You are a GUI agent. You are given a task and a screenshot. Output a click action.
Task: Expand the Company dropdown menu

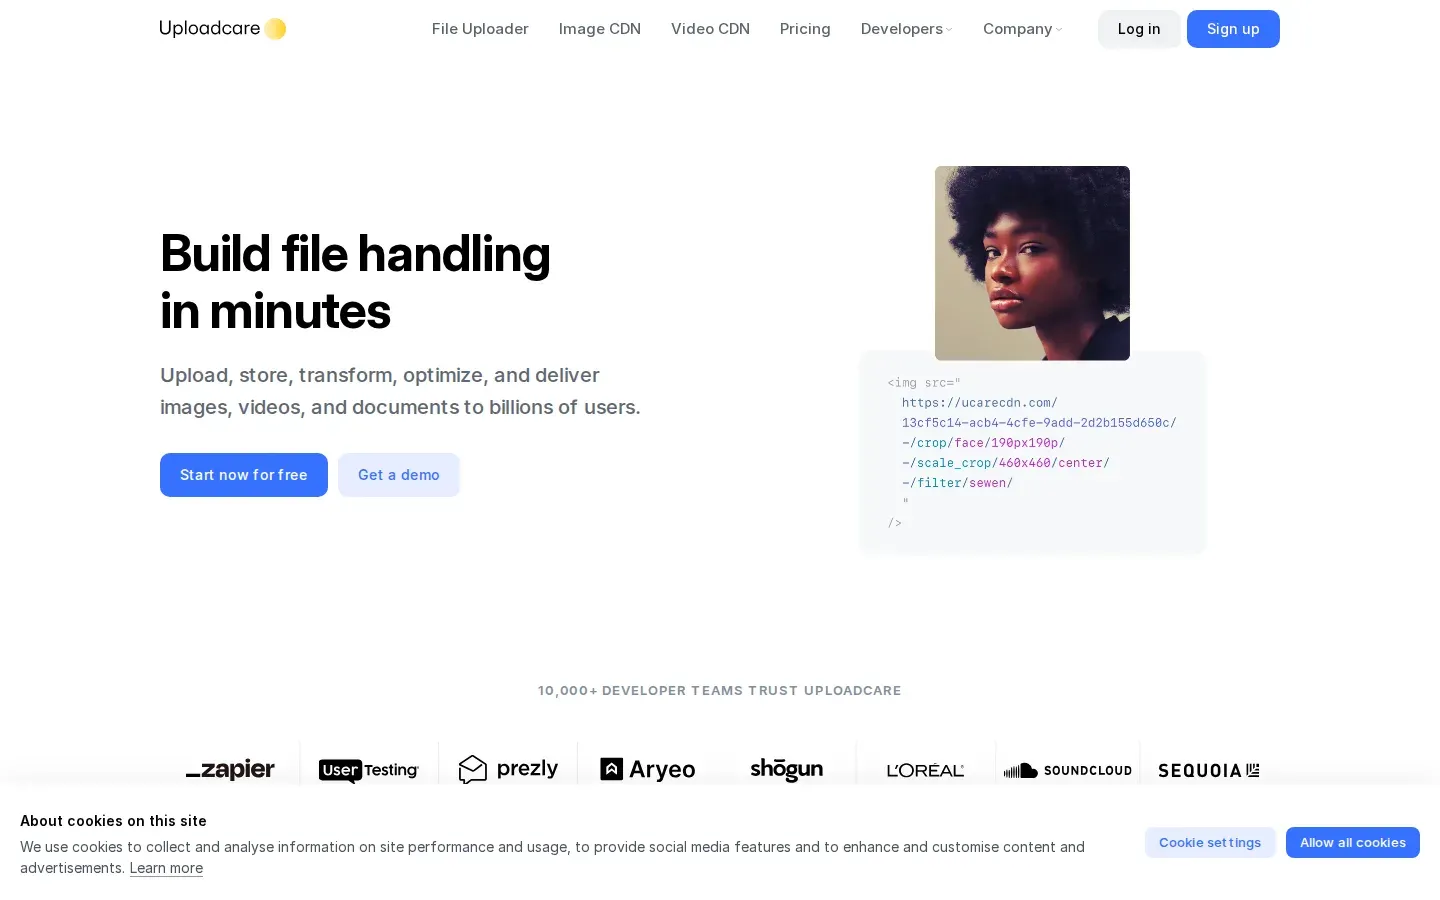point(1023,29)
